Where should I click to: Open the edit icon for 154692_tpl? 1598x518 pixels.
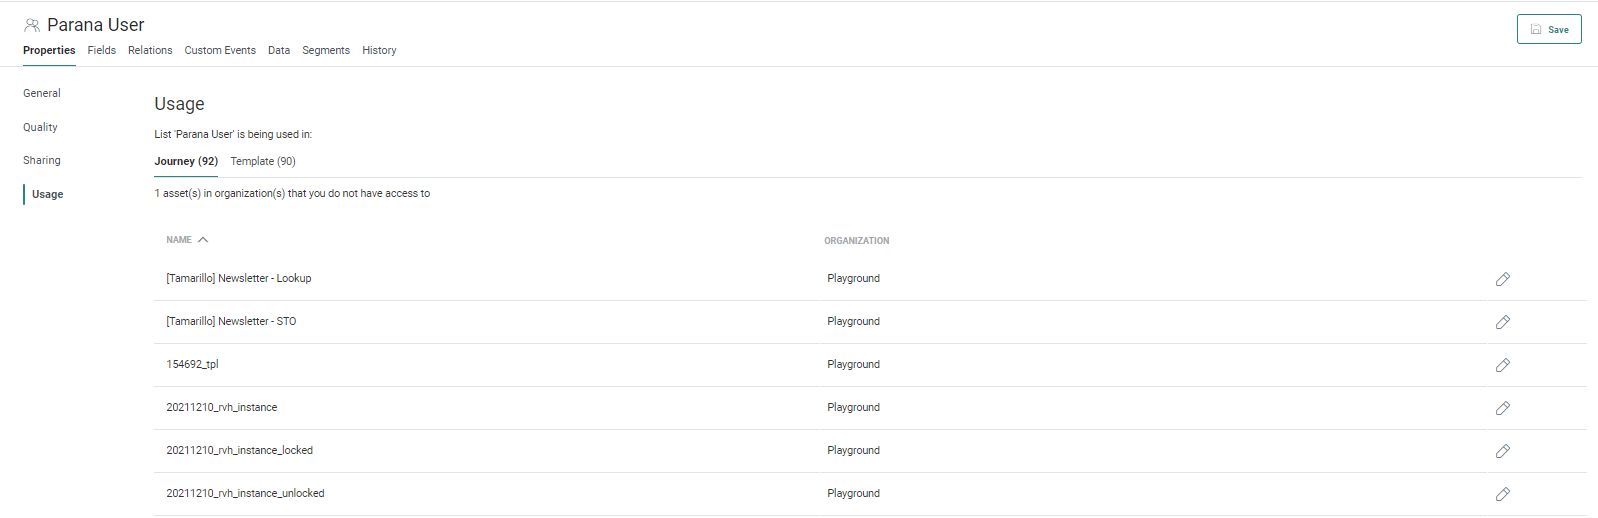pyautogui.click(x=1502, y=365)
